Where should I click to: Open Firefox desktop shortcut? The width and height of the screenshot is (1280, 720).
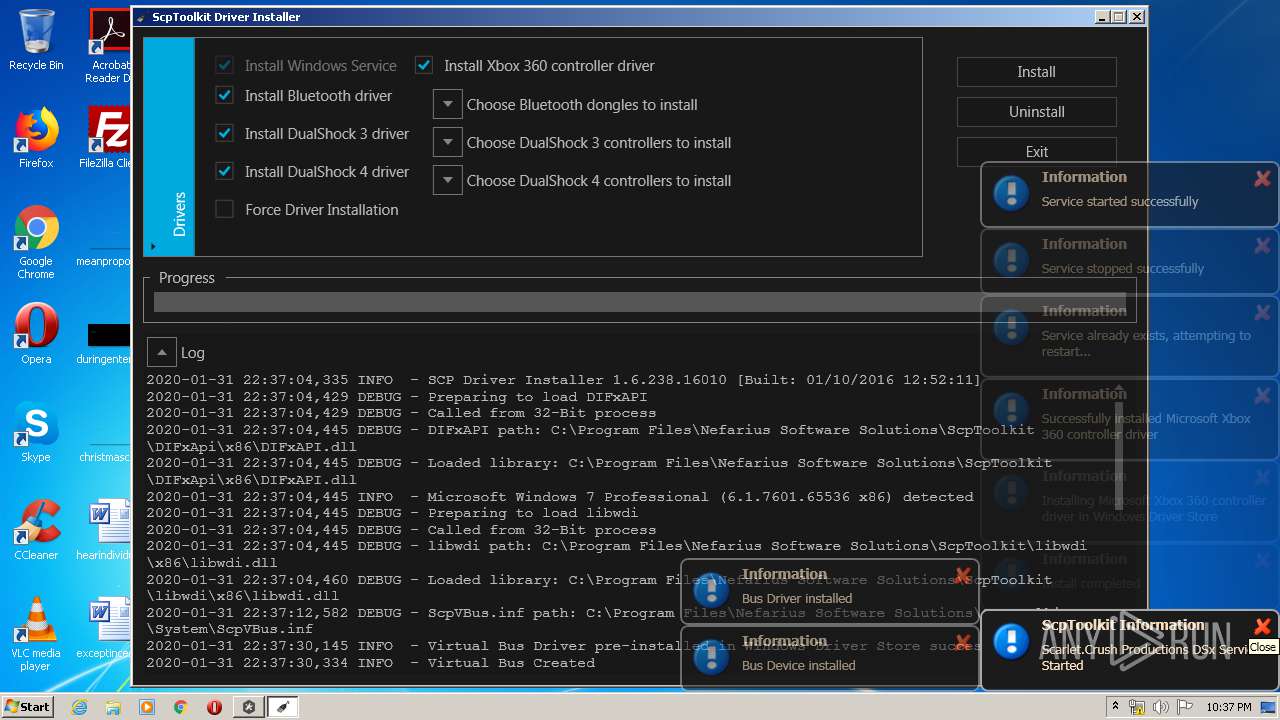point(36,138)
